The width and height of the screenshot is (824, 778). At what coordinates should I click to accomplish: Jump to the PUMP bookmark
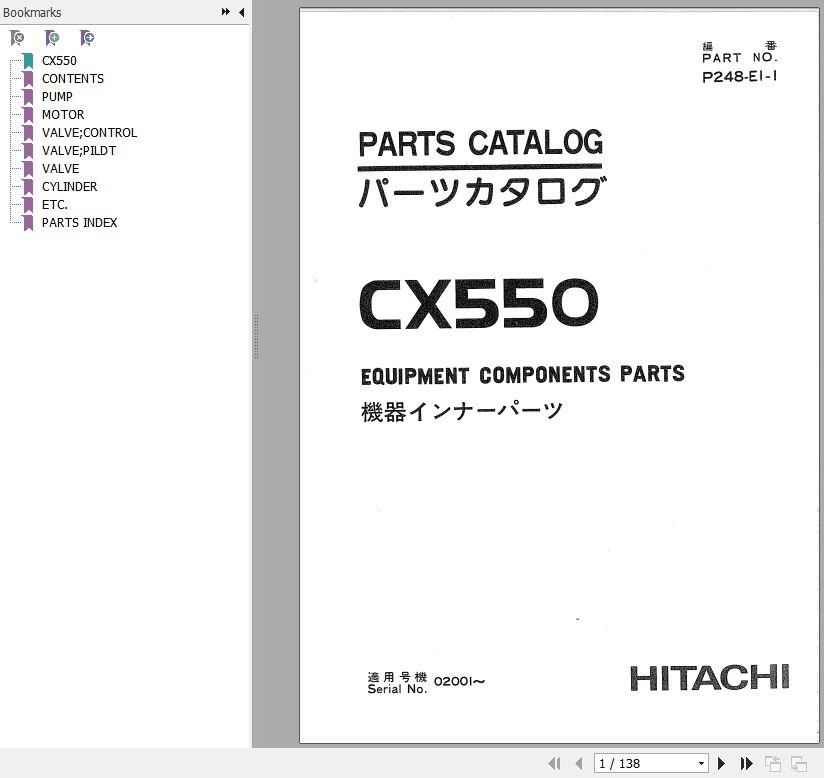click(x=57, y=97)
